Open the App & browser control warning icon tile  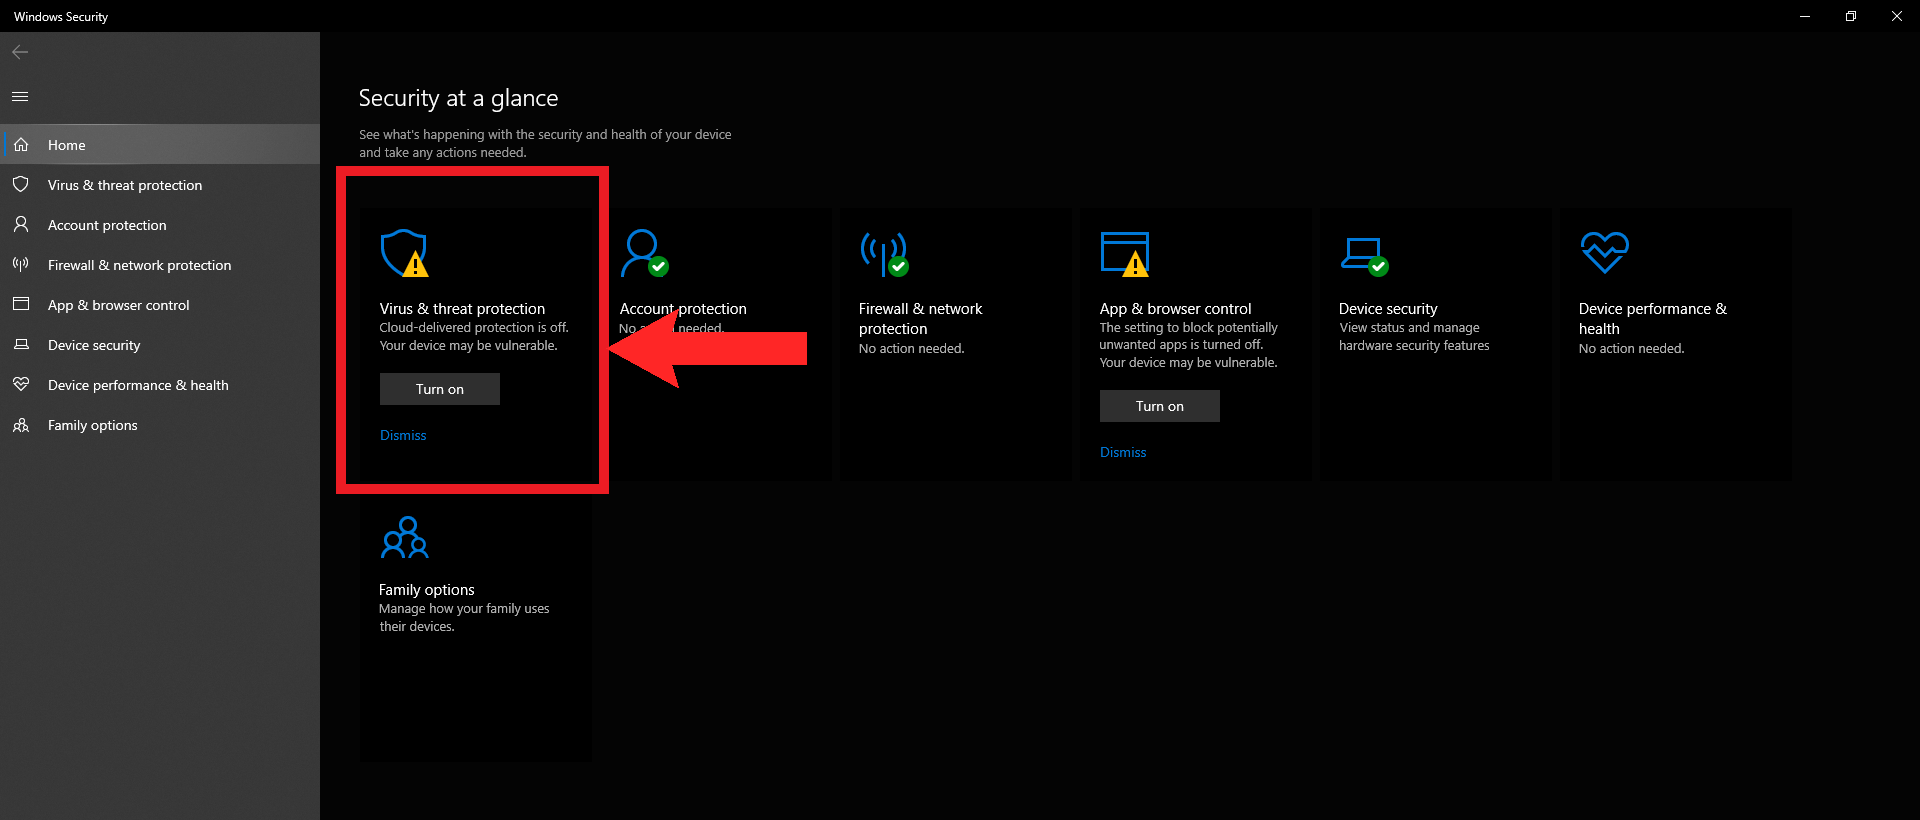1125,253
